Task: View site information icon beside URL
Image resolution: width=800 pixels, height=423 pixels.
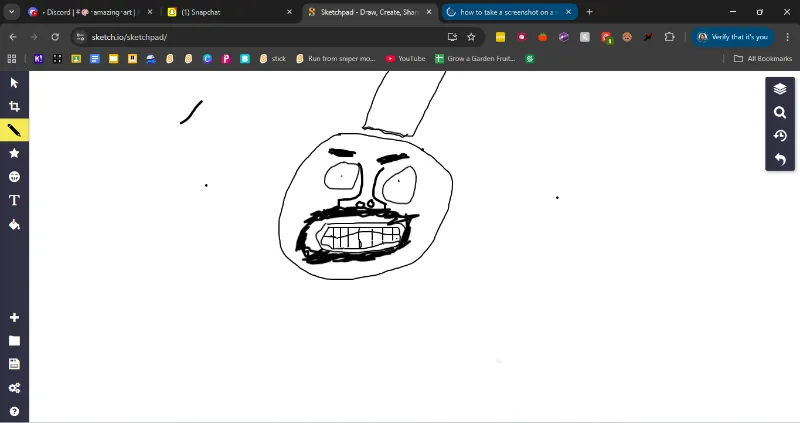Action: tap(80, 37)
